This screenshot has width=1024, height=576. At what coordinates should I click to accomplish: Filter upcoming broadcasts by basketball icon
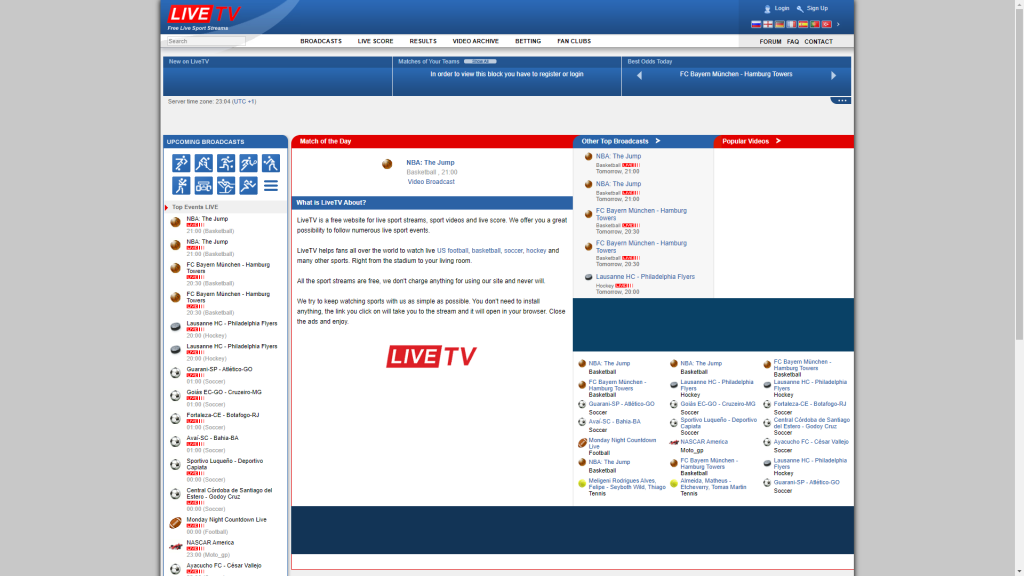[226, 163]
